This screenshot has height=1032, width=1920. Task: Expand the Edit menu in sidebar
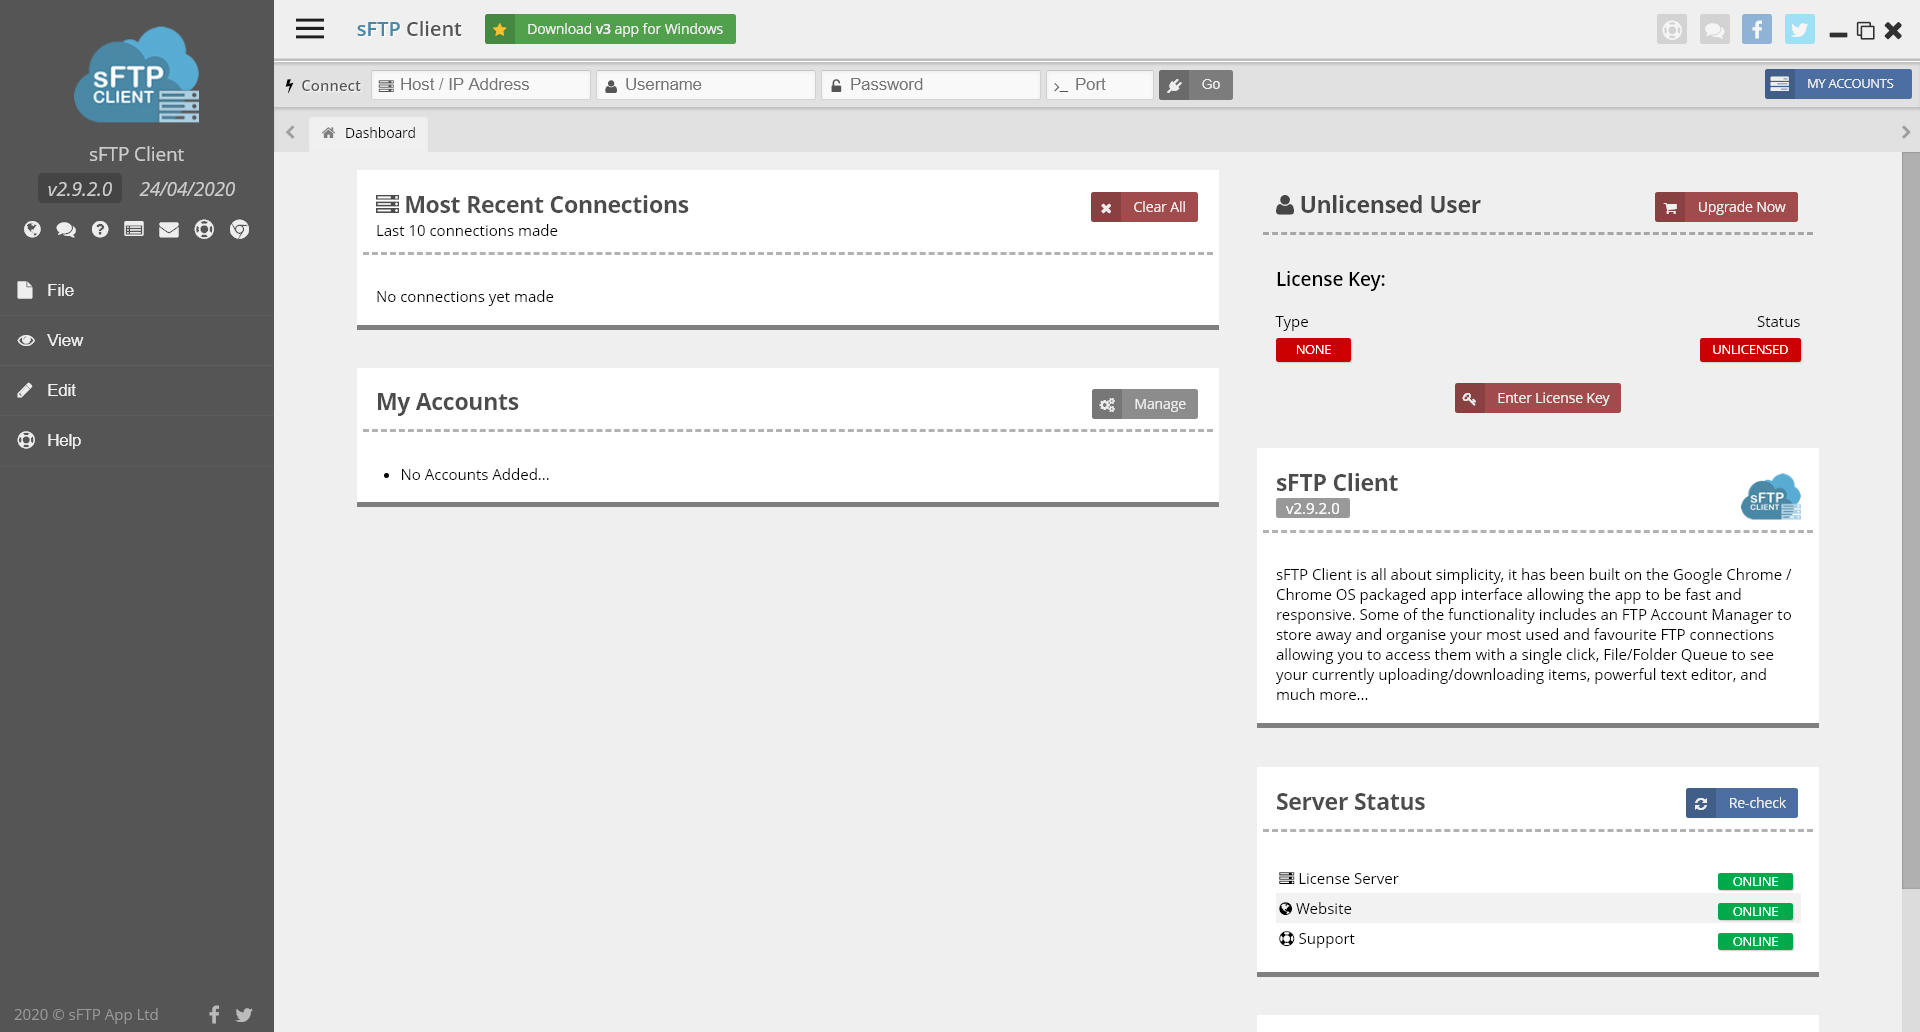tap(61, 390)
